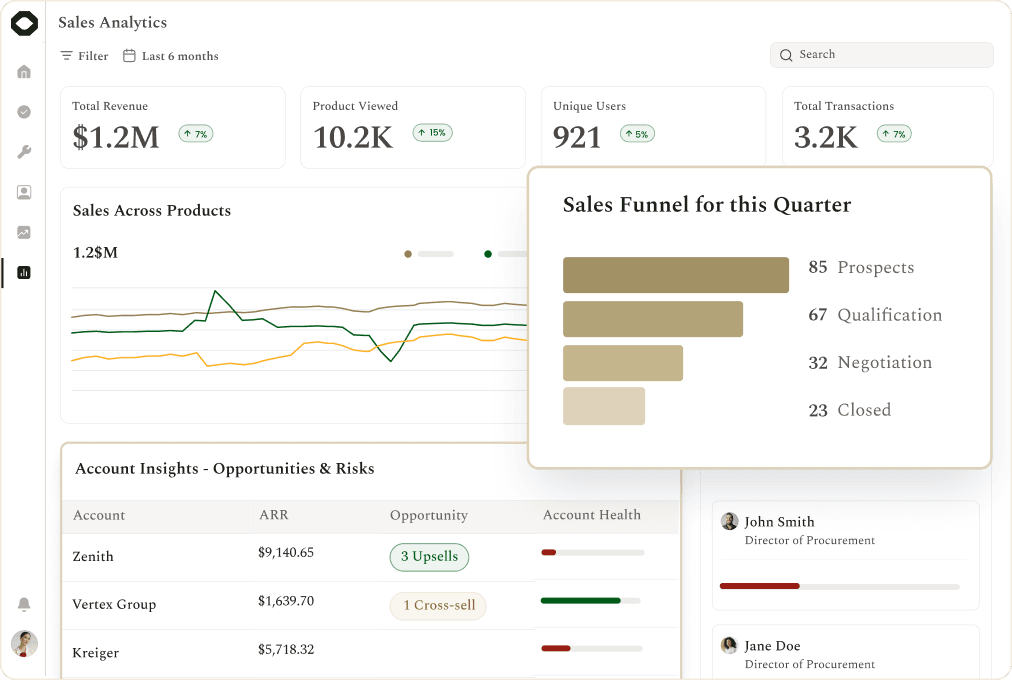This screenshot has width=1012, height=680.
Task: Click the checkmark tasks icon in the sidebar
Action: tap(24, 112)
